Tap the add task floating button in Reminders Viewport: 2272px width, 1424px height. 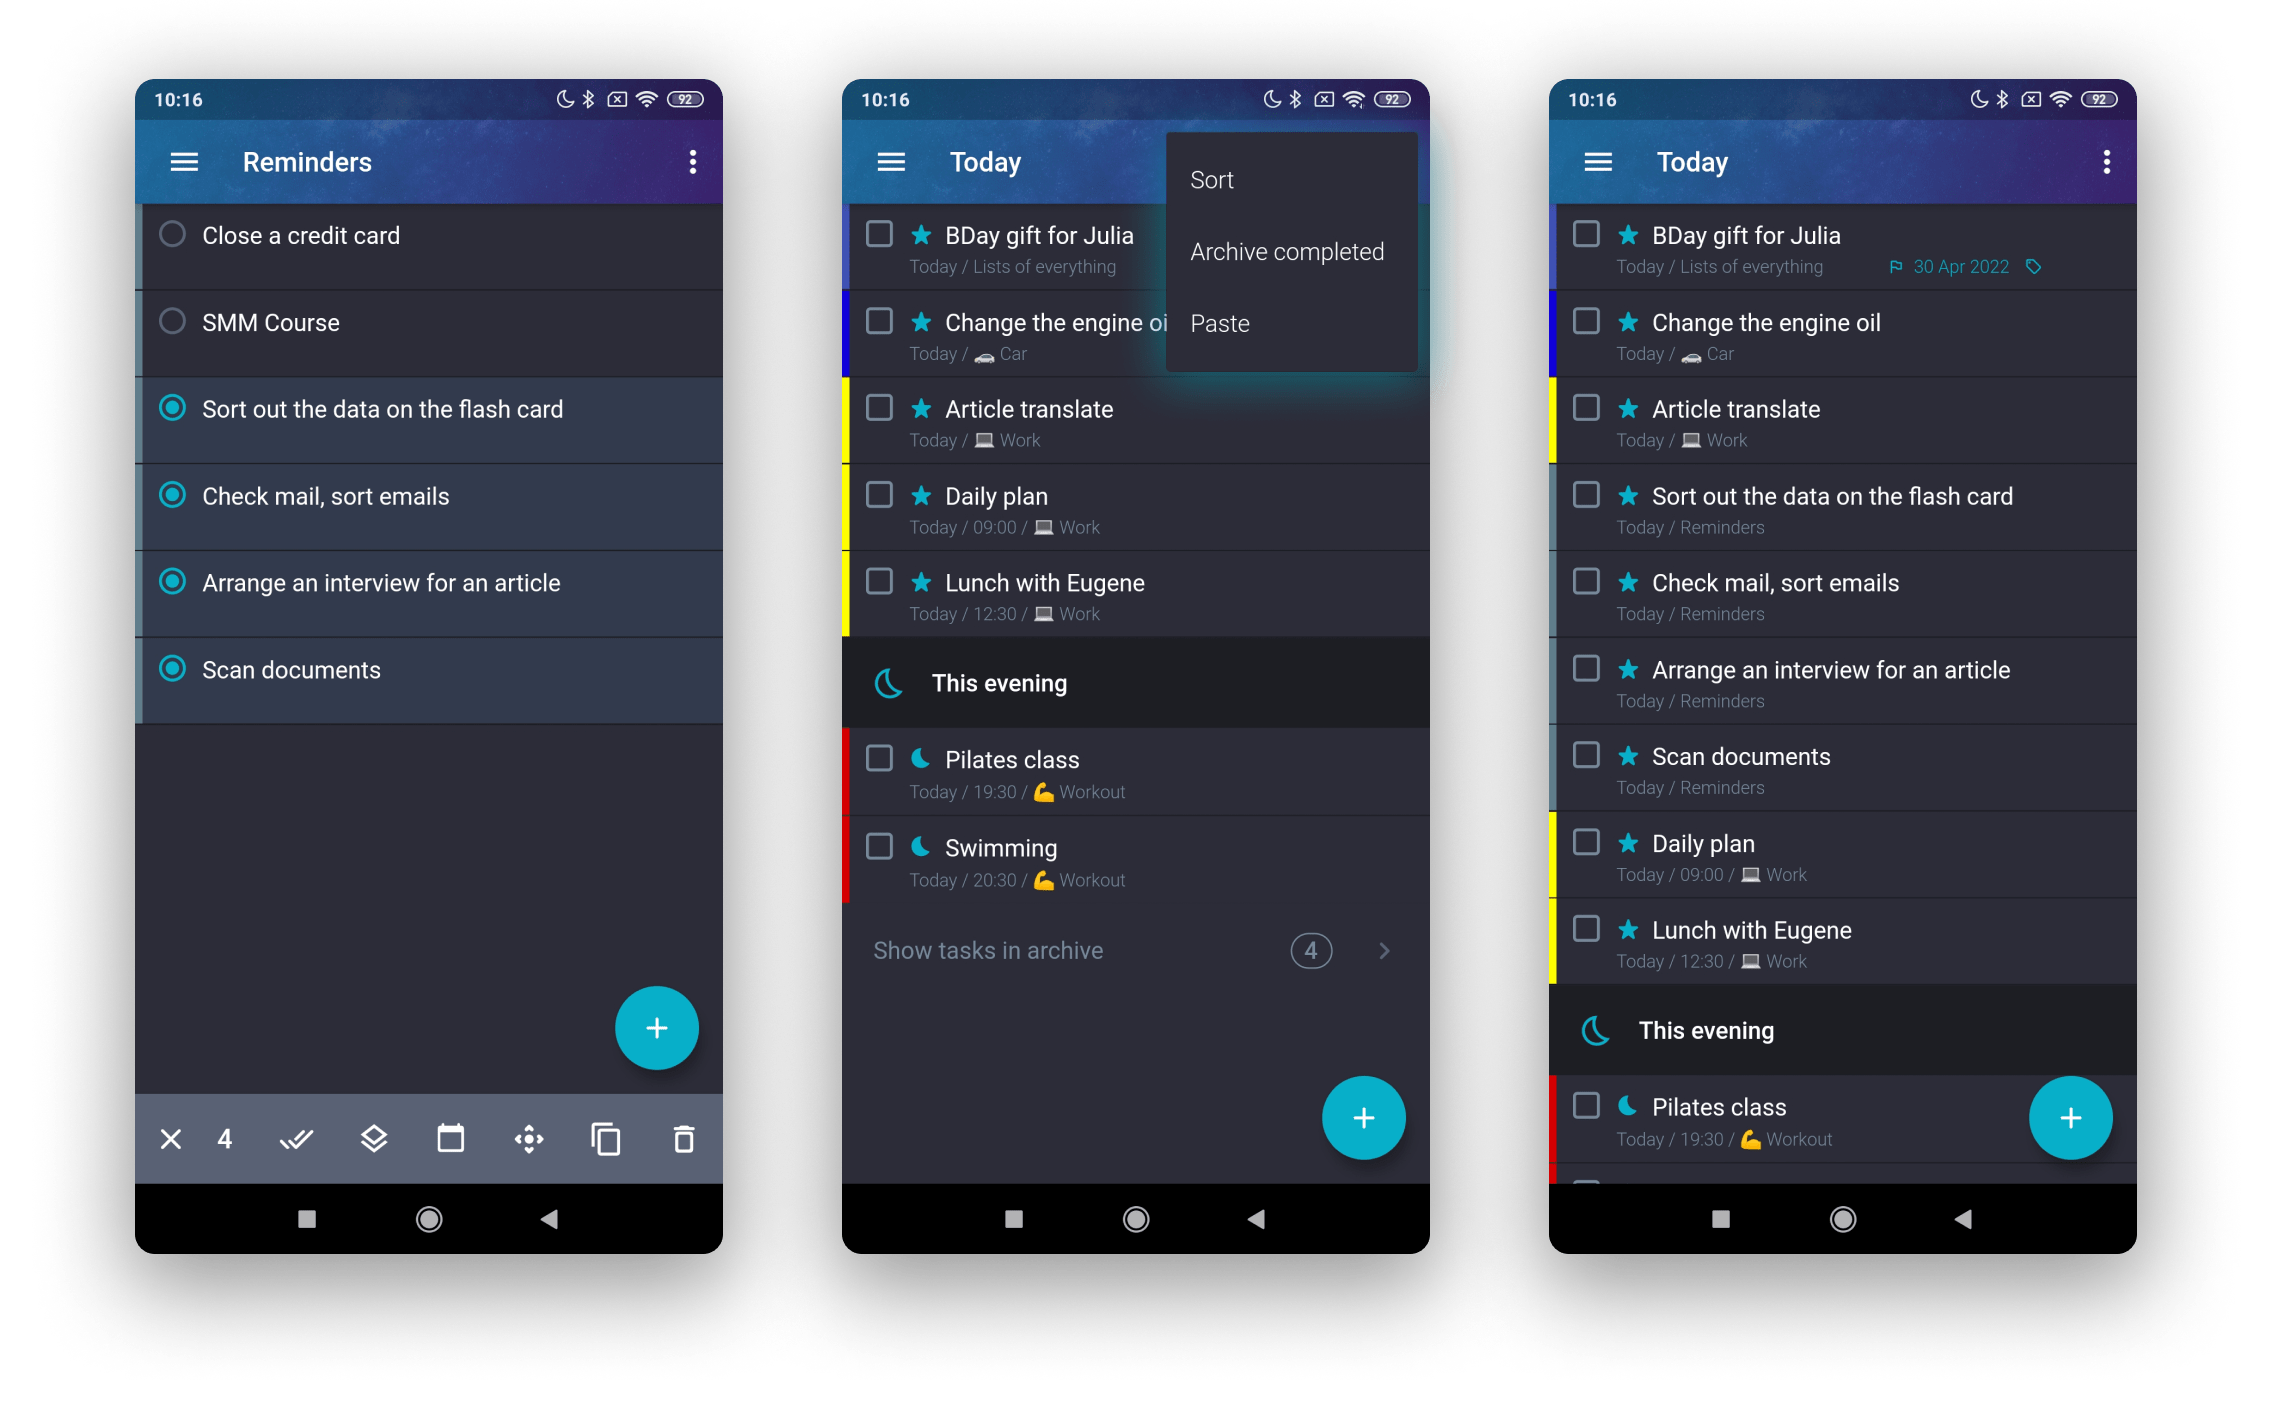coord(653,1029)
